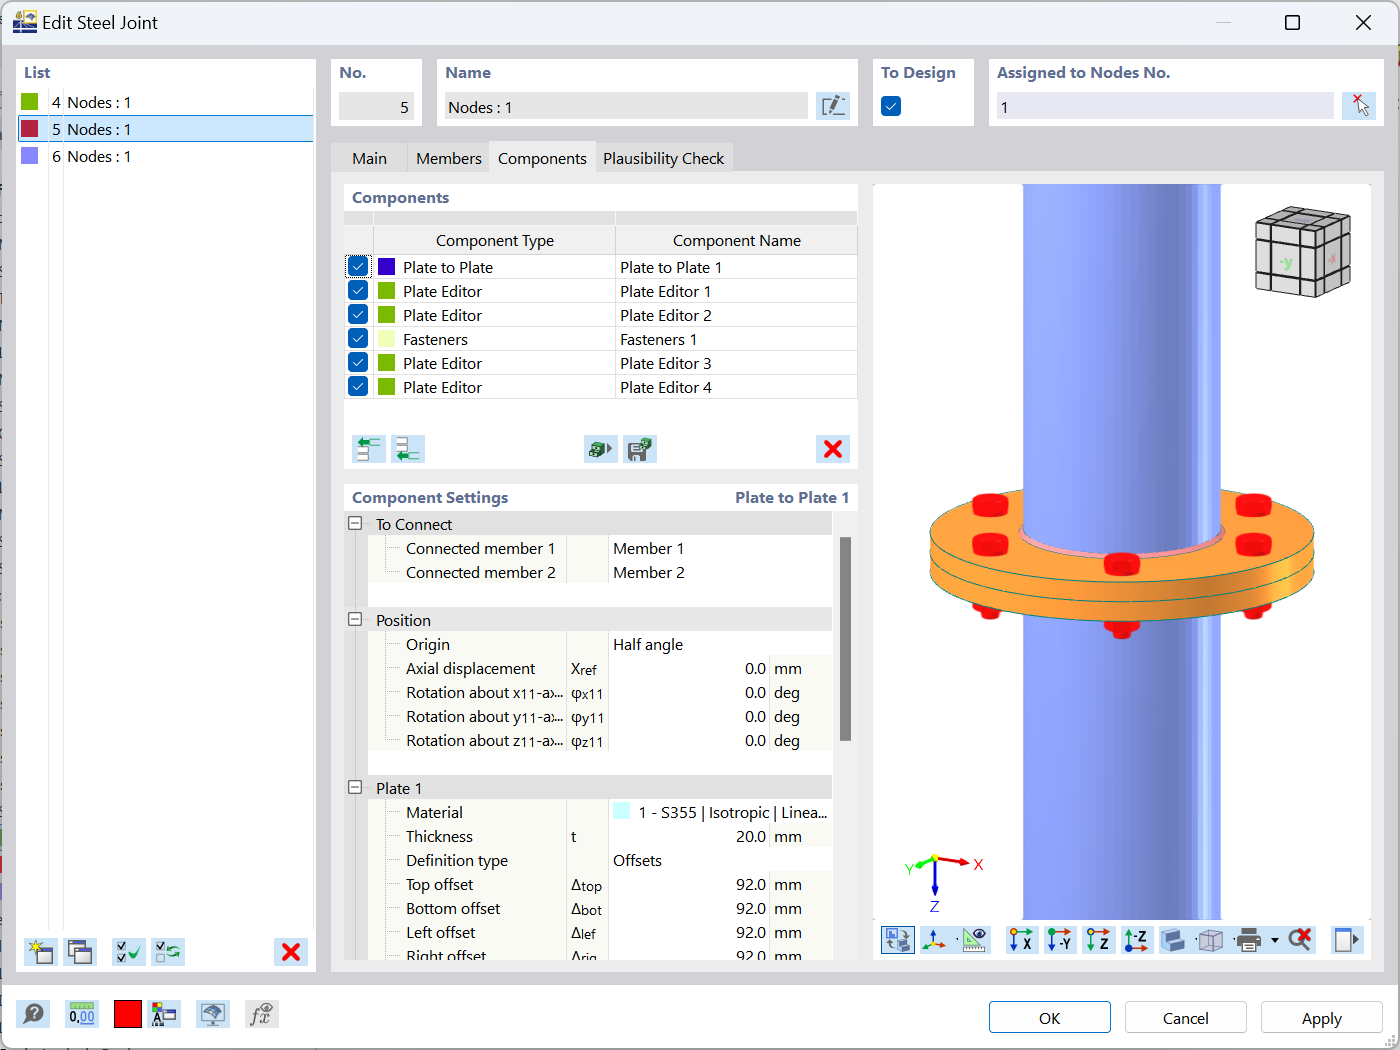The width and height of the screenshot is (1400, 1050).
Task: Open the decimal places 0.00 settings icon
Action: 81,1014
